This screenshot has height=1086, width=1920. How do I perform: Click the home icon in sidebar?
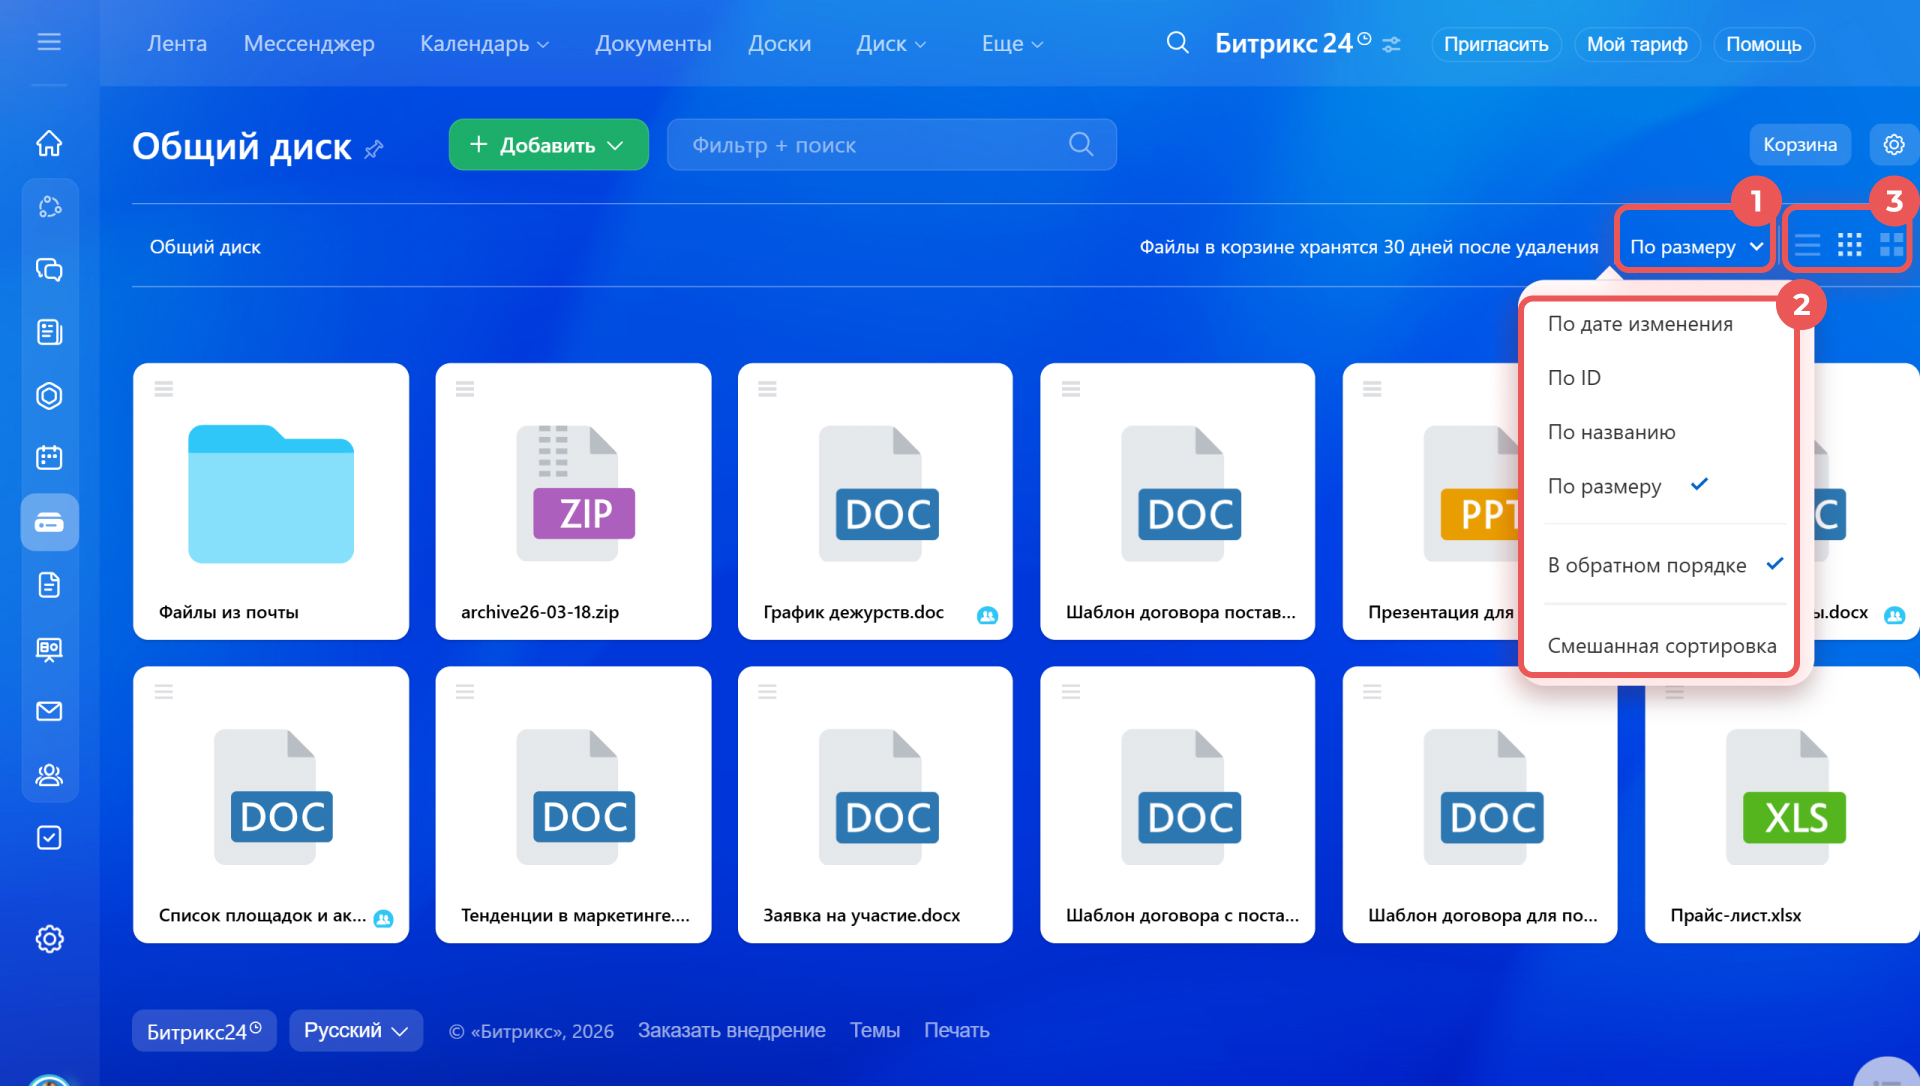click(x=49, y=144)
